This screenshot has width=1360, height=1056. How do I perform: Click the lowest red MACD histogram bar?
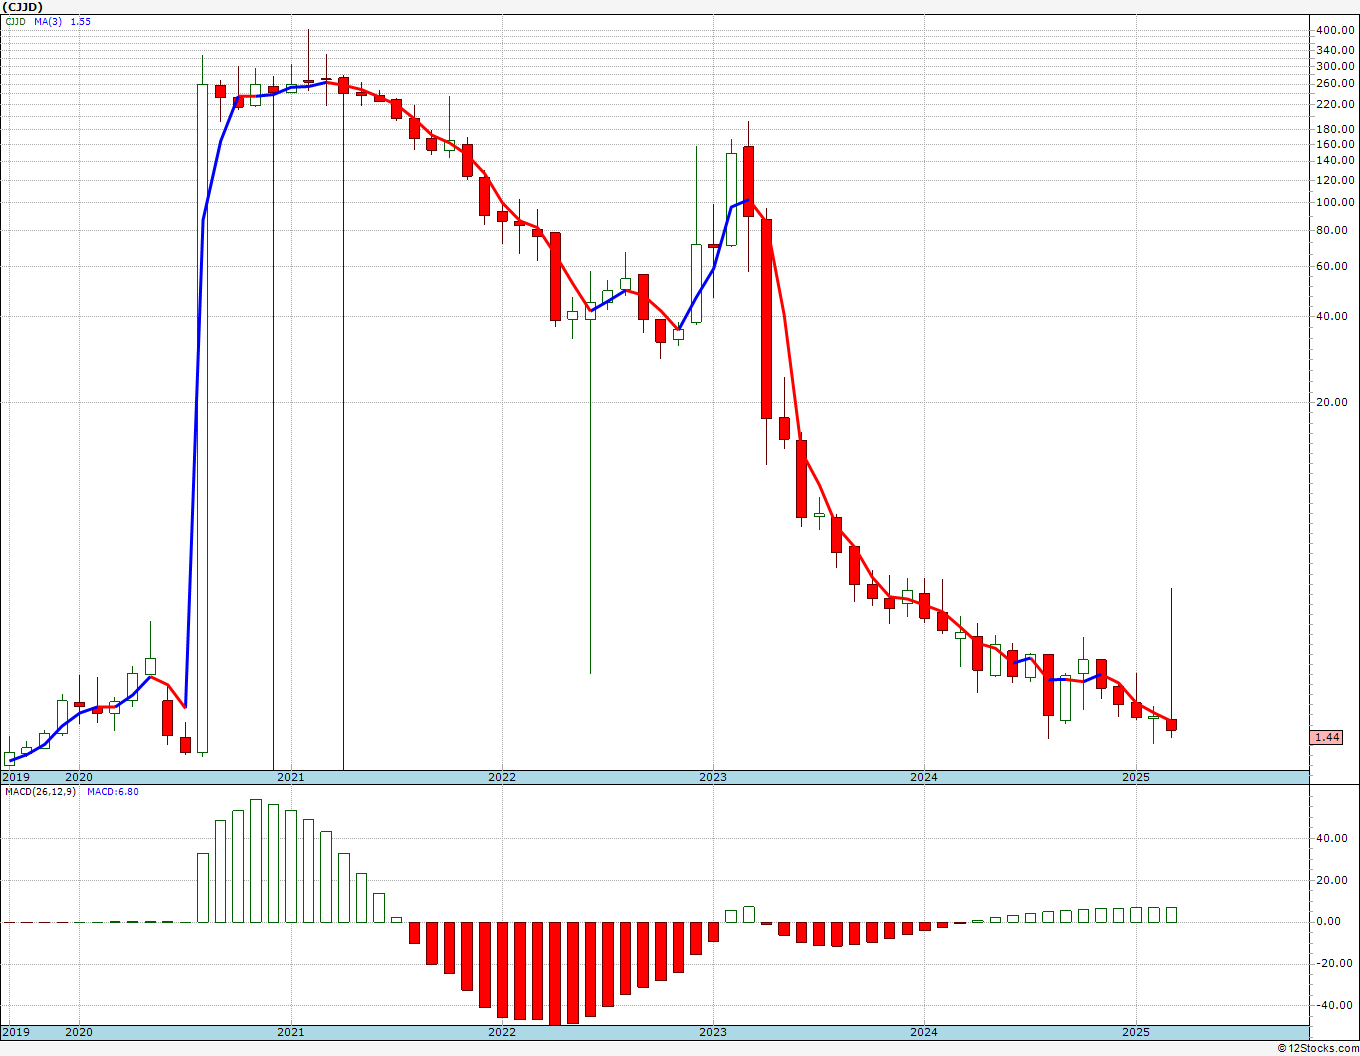555,973
